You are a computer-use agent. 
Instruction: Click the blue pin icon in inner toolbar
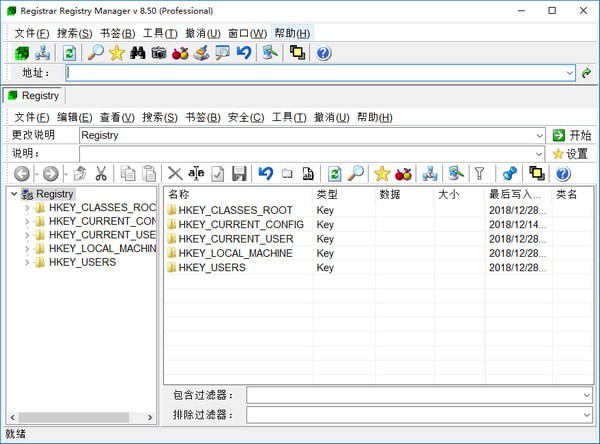(510, 174)
